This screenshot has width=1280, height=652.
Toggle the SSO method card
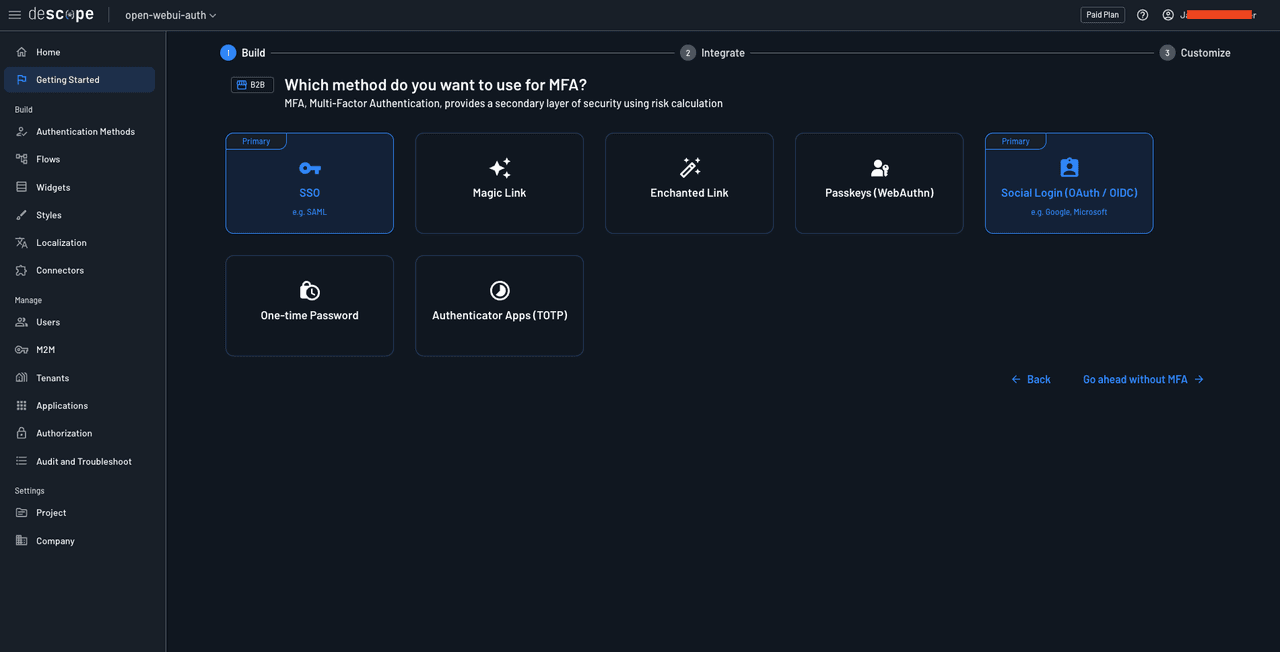click(309, 183)
